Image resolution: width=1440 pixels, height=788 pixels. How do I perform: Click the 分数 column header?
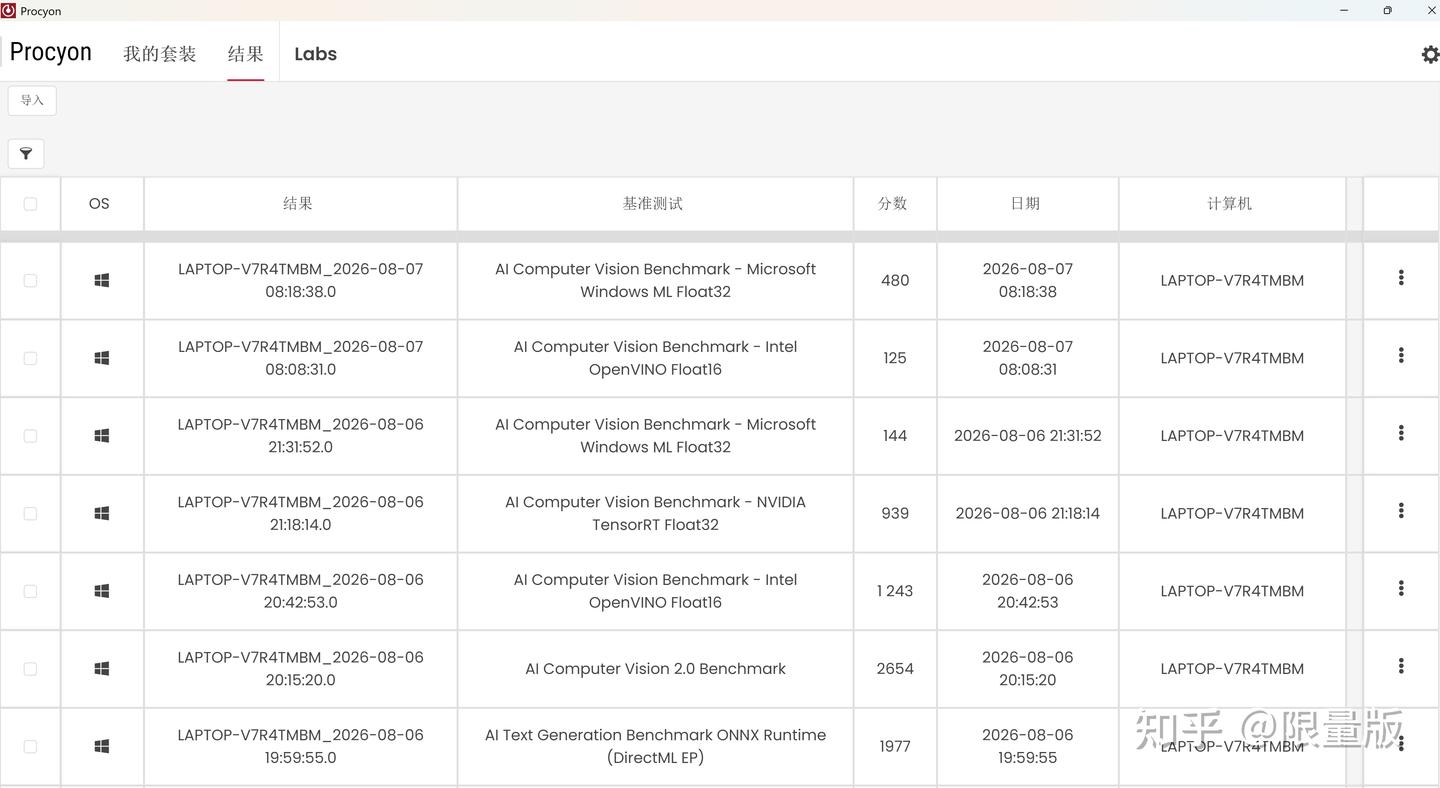pos(893,204)
